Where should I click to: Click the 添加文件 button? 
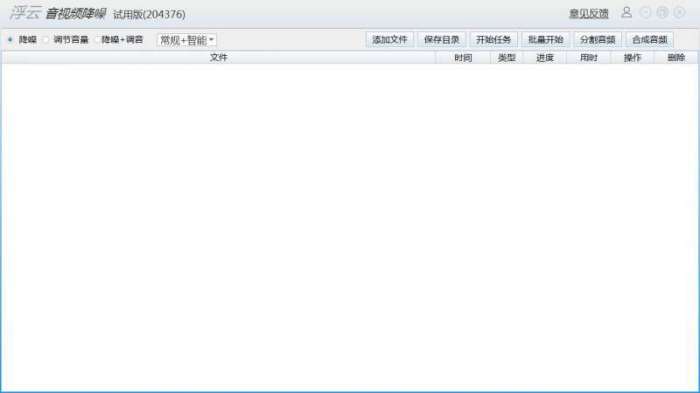pyautogui.click(x=390, y=40)
